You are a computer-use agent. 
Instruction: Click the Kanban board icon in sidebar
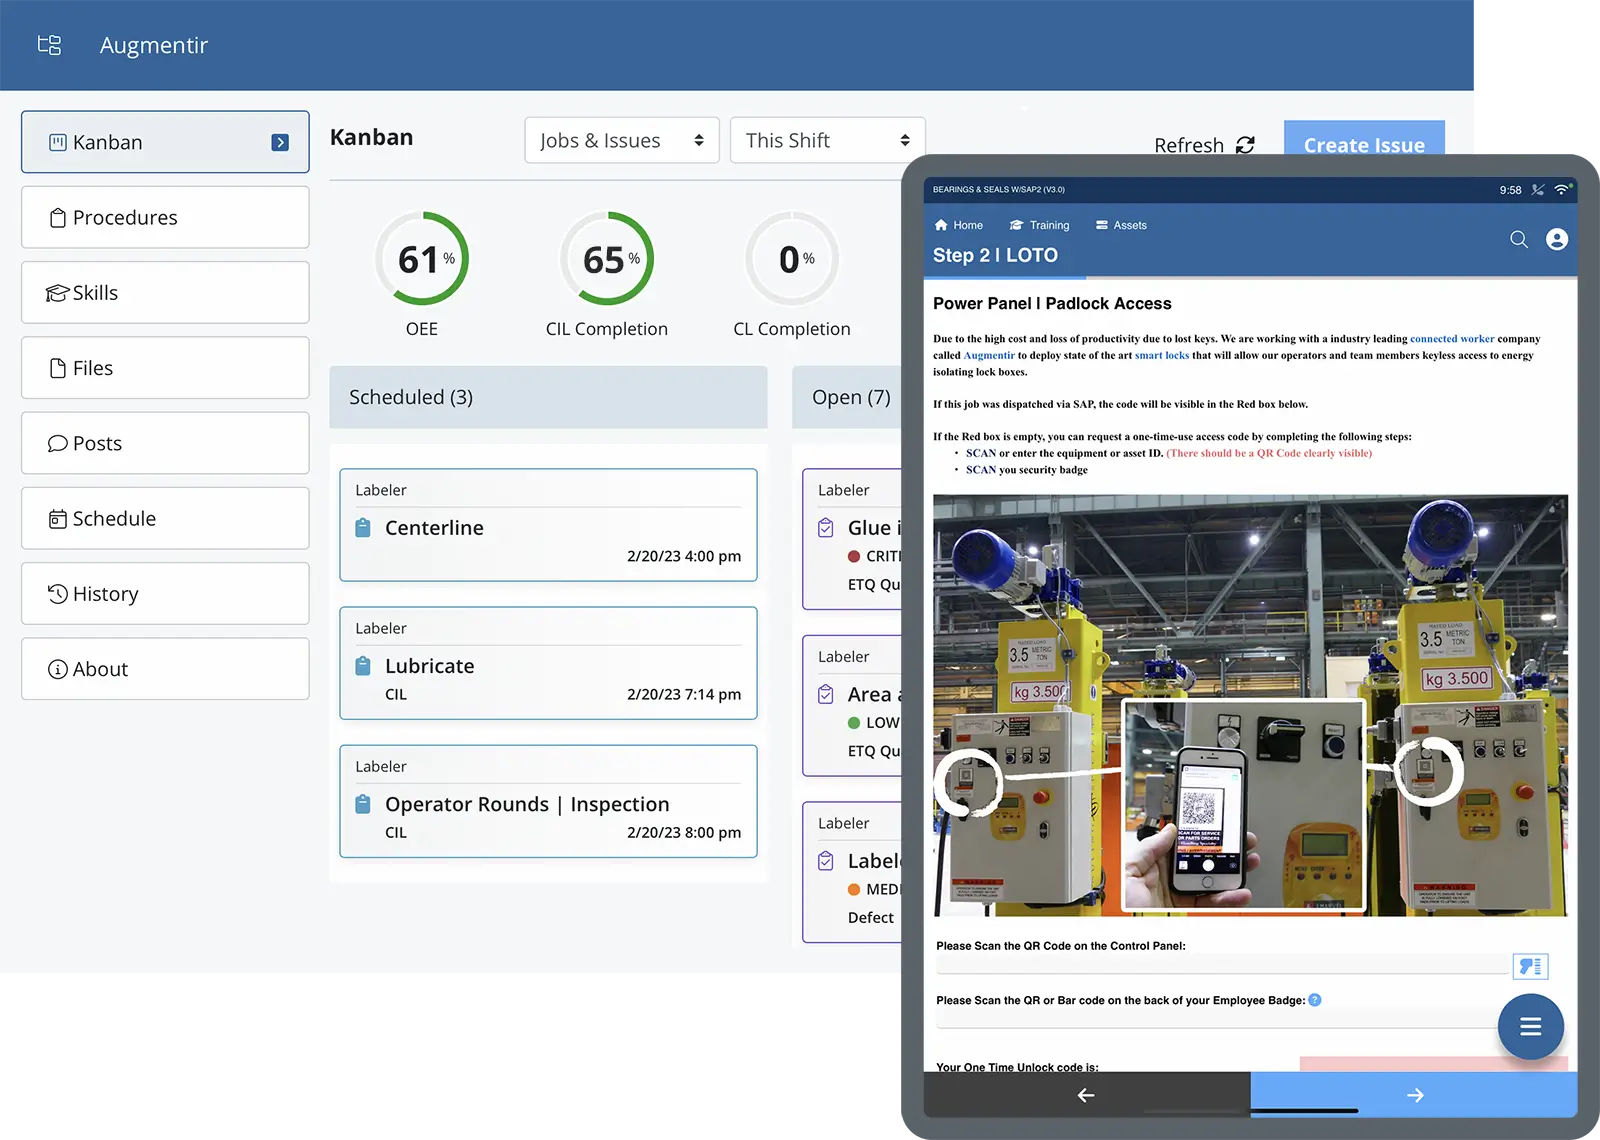click(x=58, y=142)
